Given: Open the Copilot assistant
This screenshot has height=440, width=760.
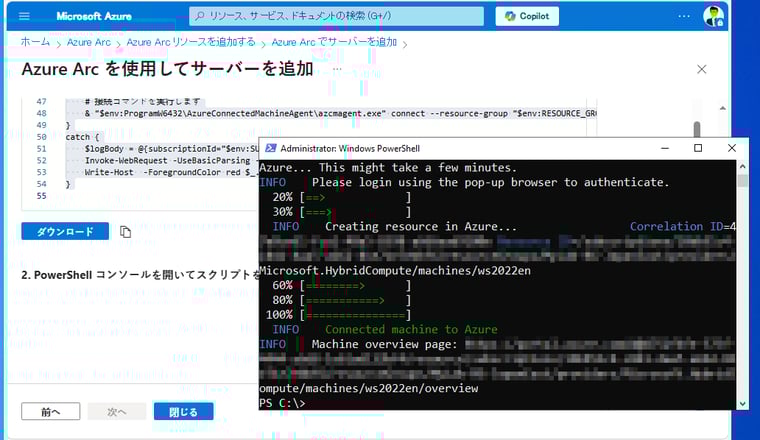Looking at the screenshot, I should (527, 16).
